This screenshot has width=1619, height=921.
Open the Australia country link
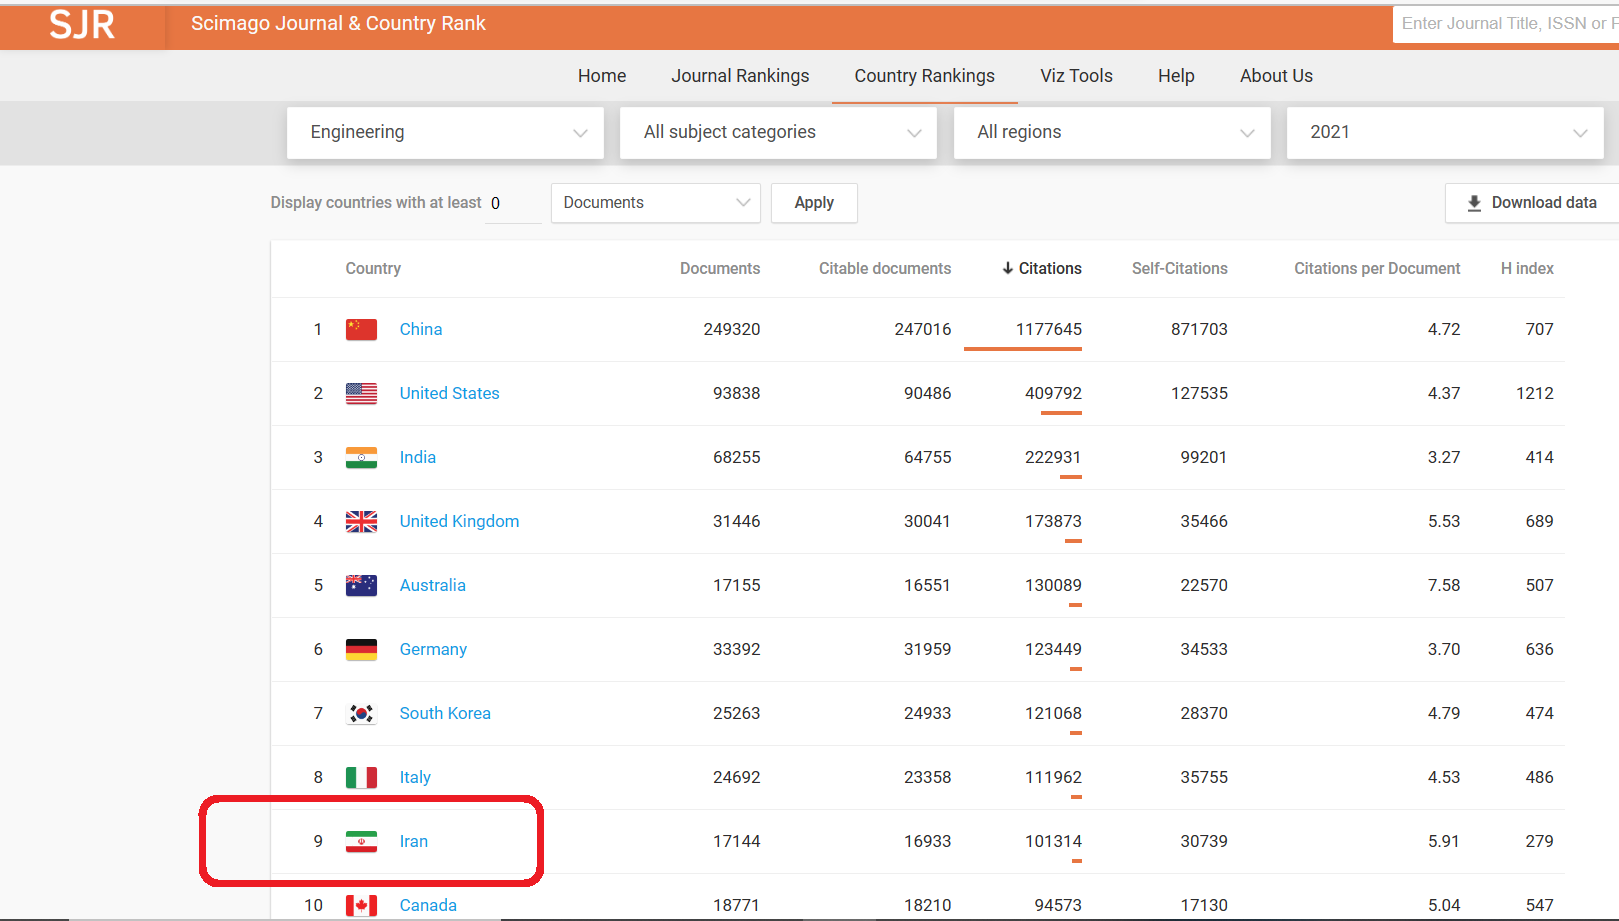point(432,585)
